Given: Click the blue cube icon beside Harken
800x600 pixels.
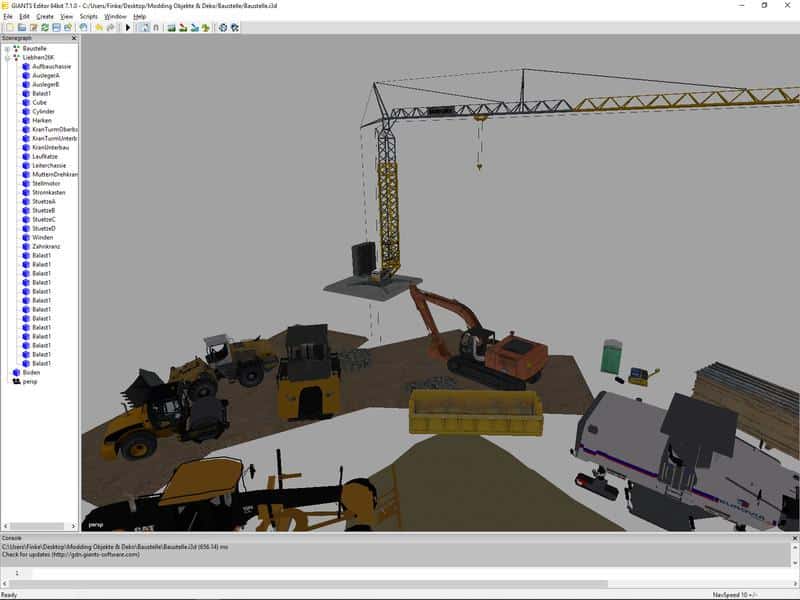Looking at the screenshot, I should [26, 120].
